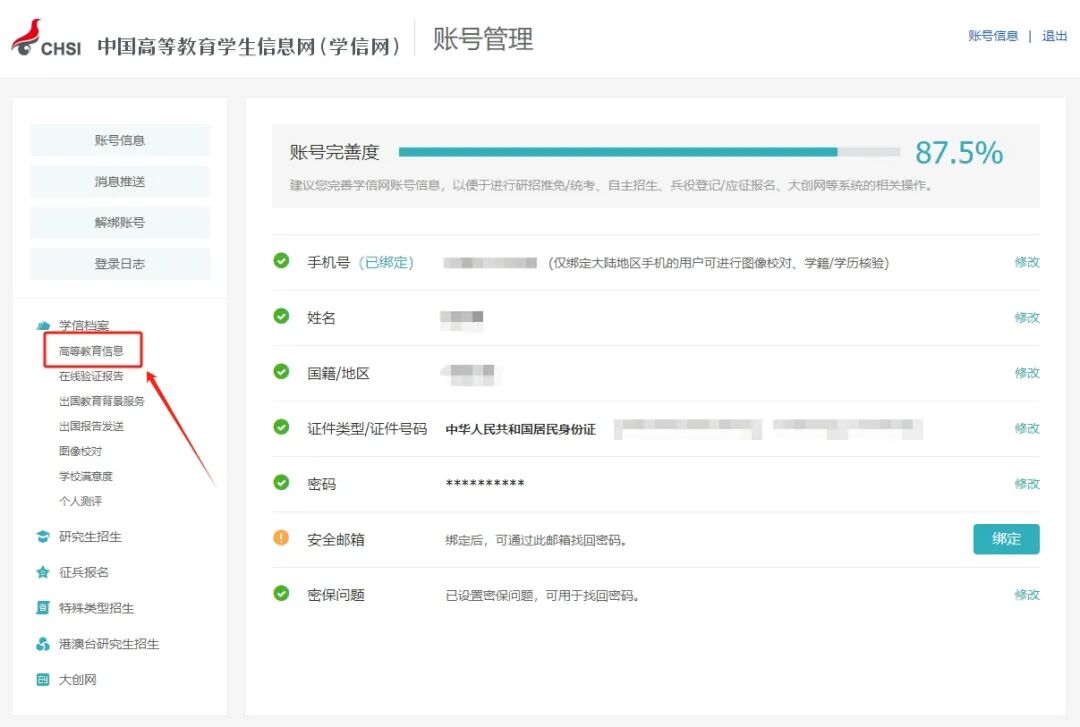Viewport: 1080px width, 727px height.
Task: Click the 账号完善度 progress bar
Action: tap(649, 152)
